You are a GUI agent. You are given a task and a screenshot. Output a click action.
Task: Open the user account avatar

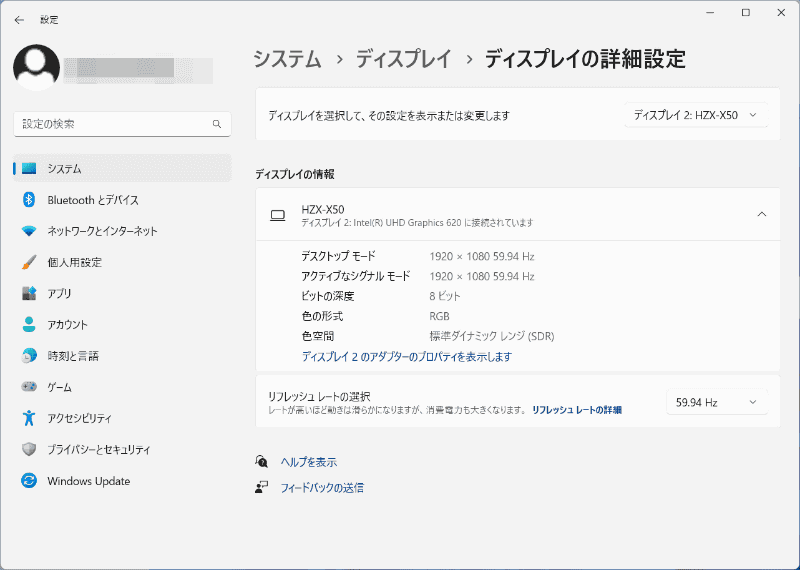[x=36, y=67]
